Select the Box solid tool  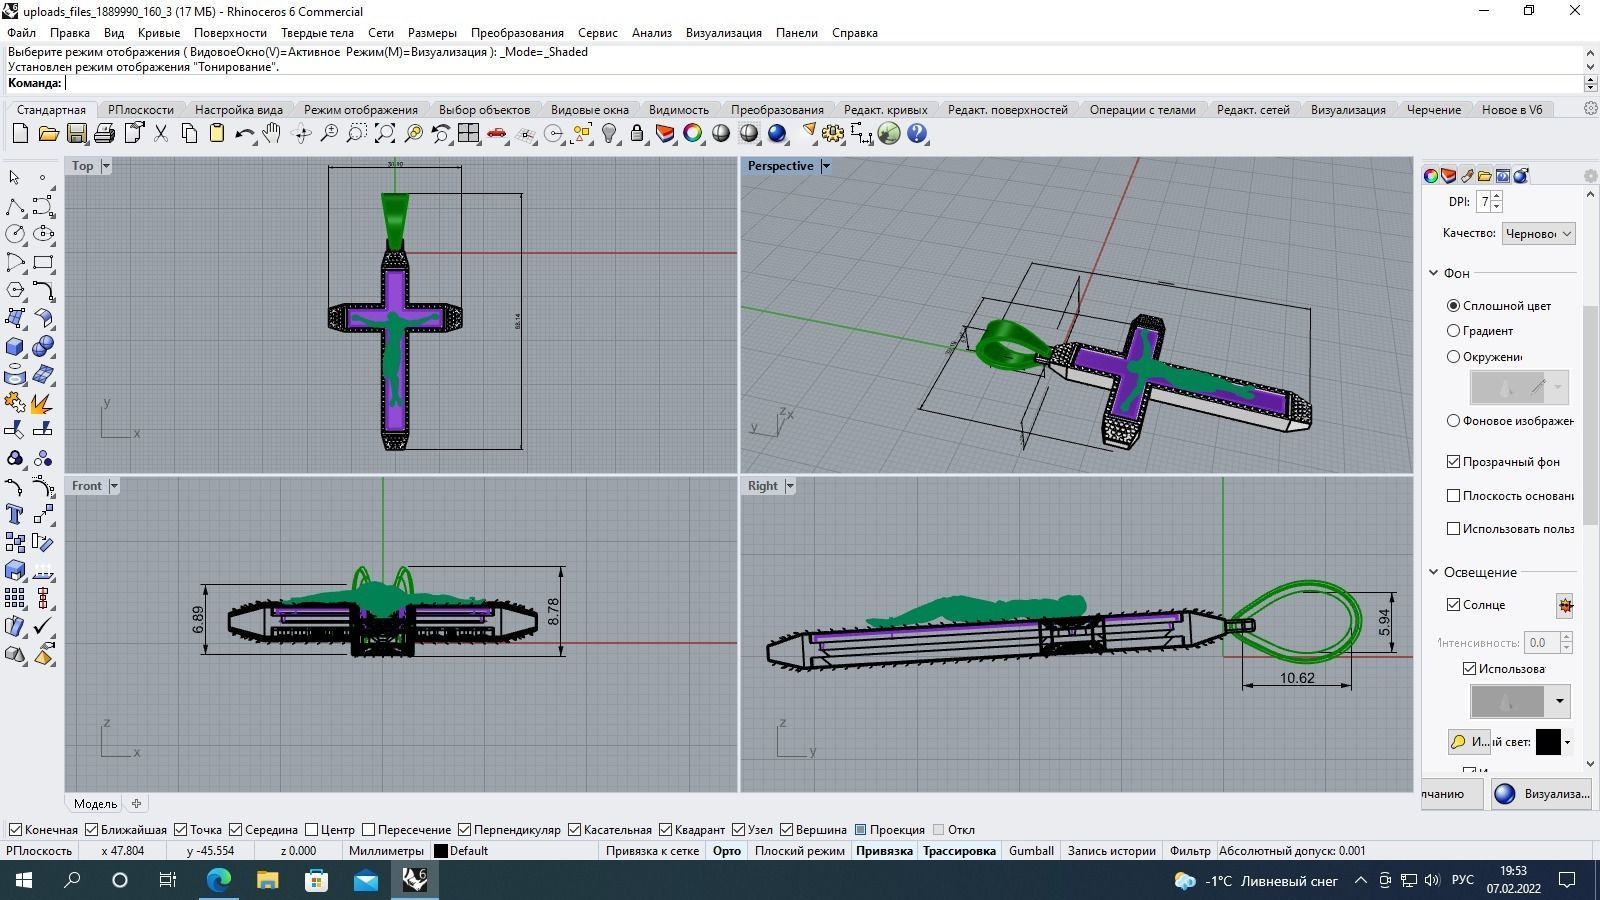(15, 346)
